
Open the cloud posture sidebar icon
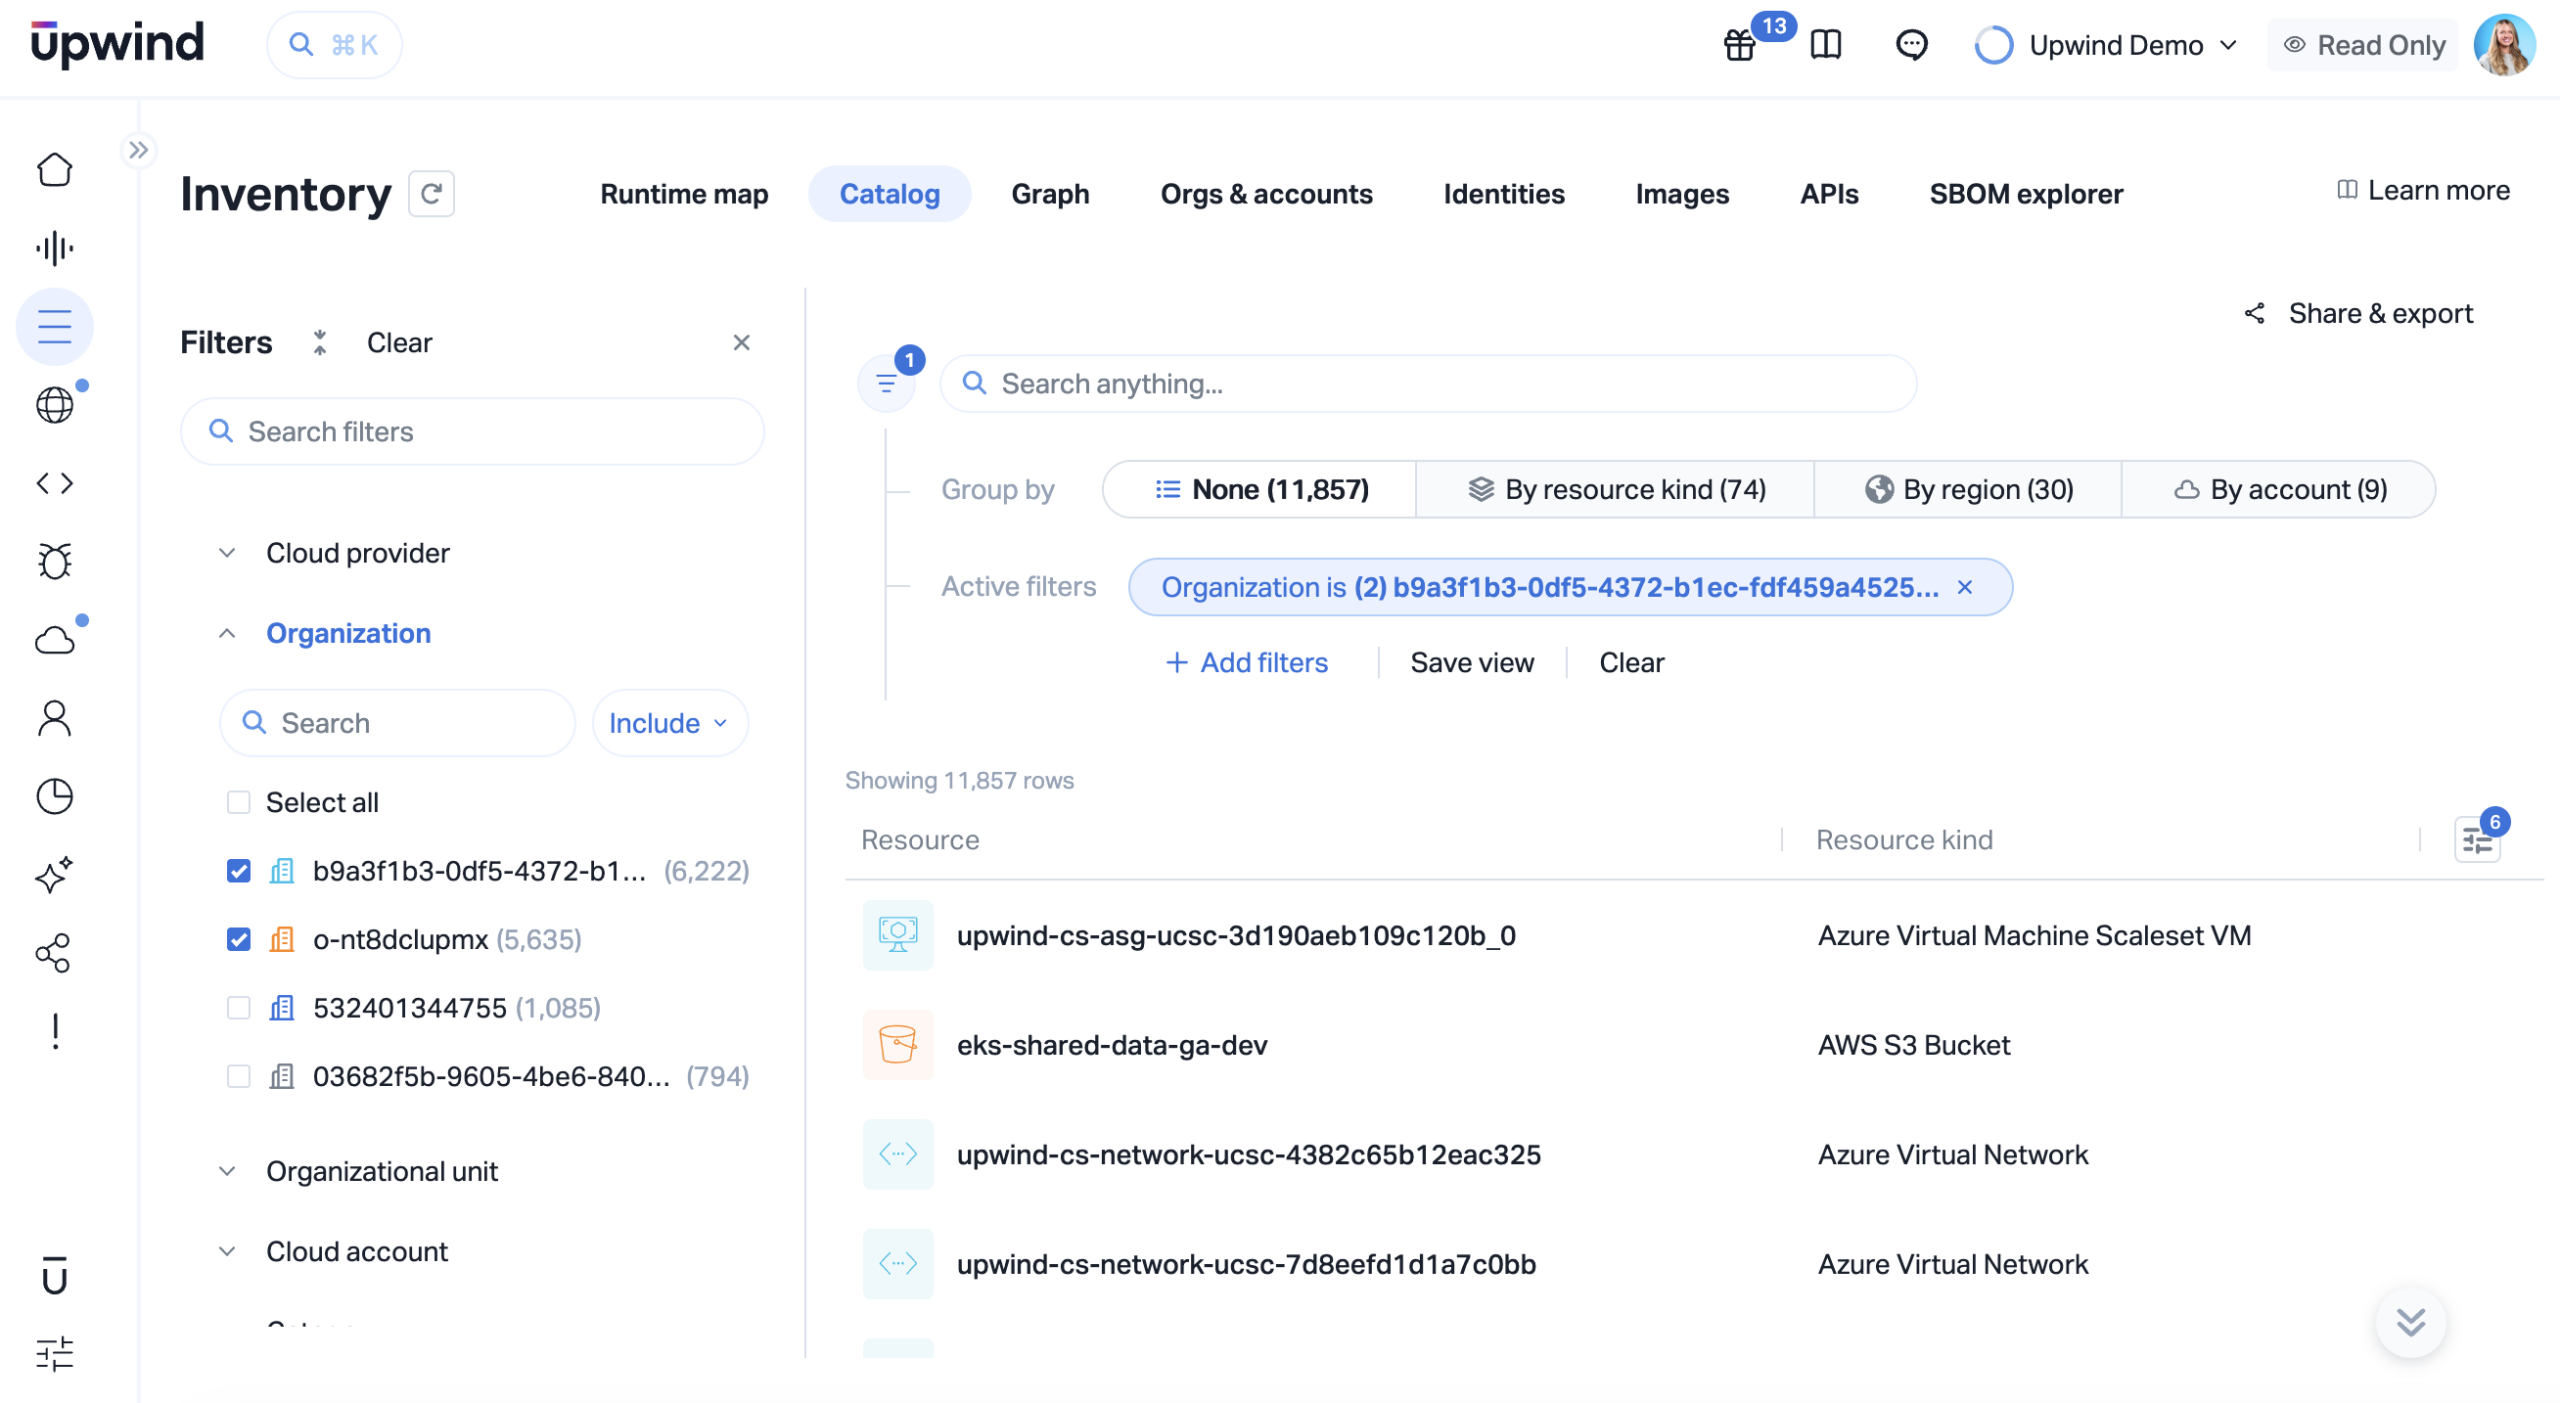[55, 640]
